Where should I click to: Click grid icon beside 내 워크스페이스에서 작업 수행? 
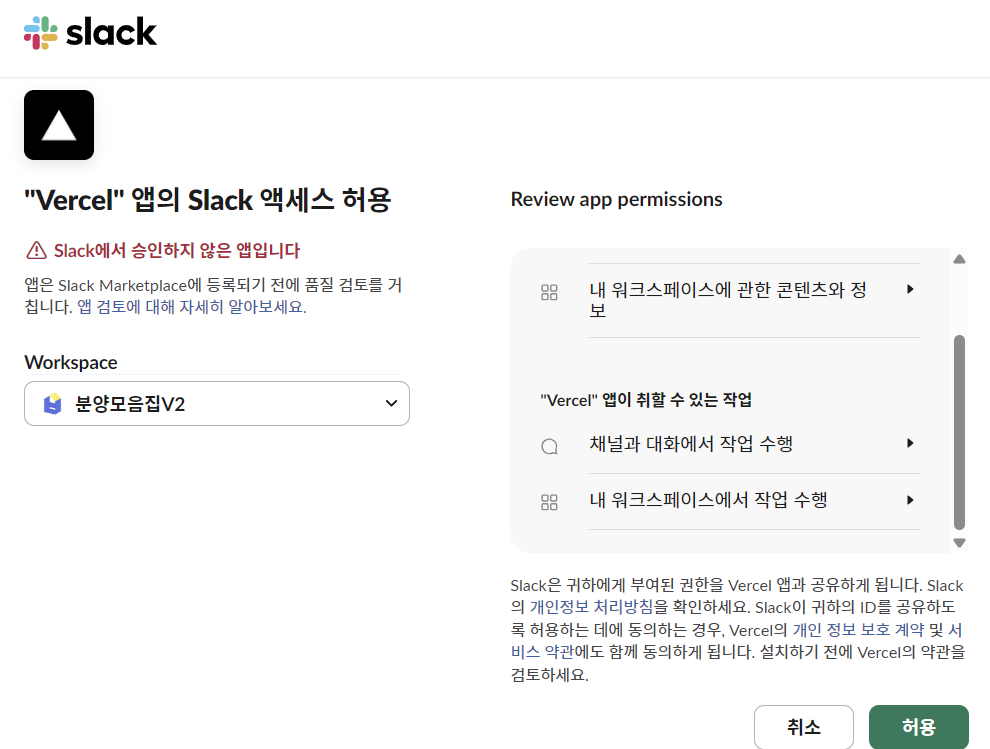pos(549,502)
